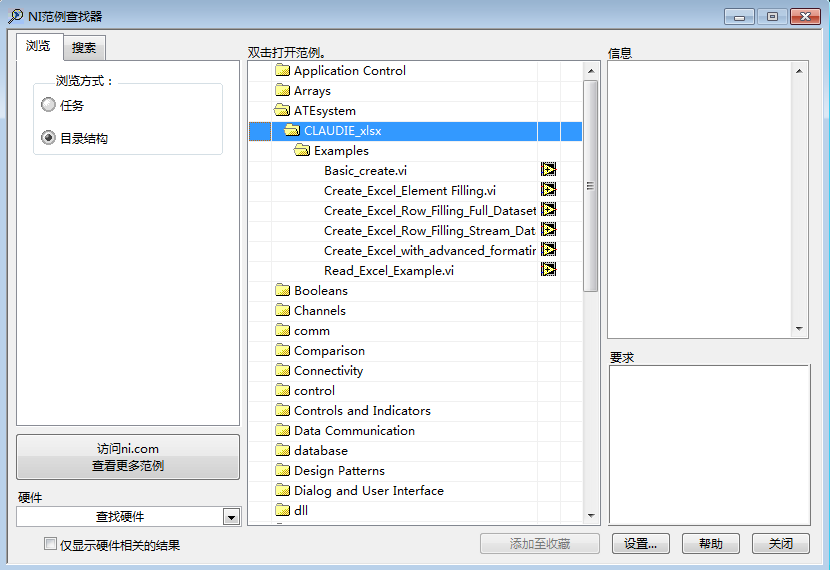Select the Examples folder name
Image resolution: width=830 pixels, height=570 pixels.
coord(341,151)
